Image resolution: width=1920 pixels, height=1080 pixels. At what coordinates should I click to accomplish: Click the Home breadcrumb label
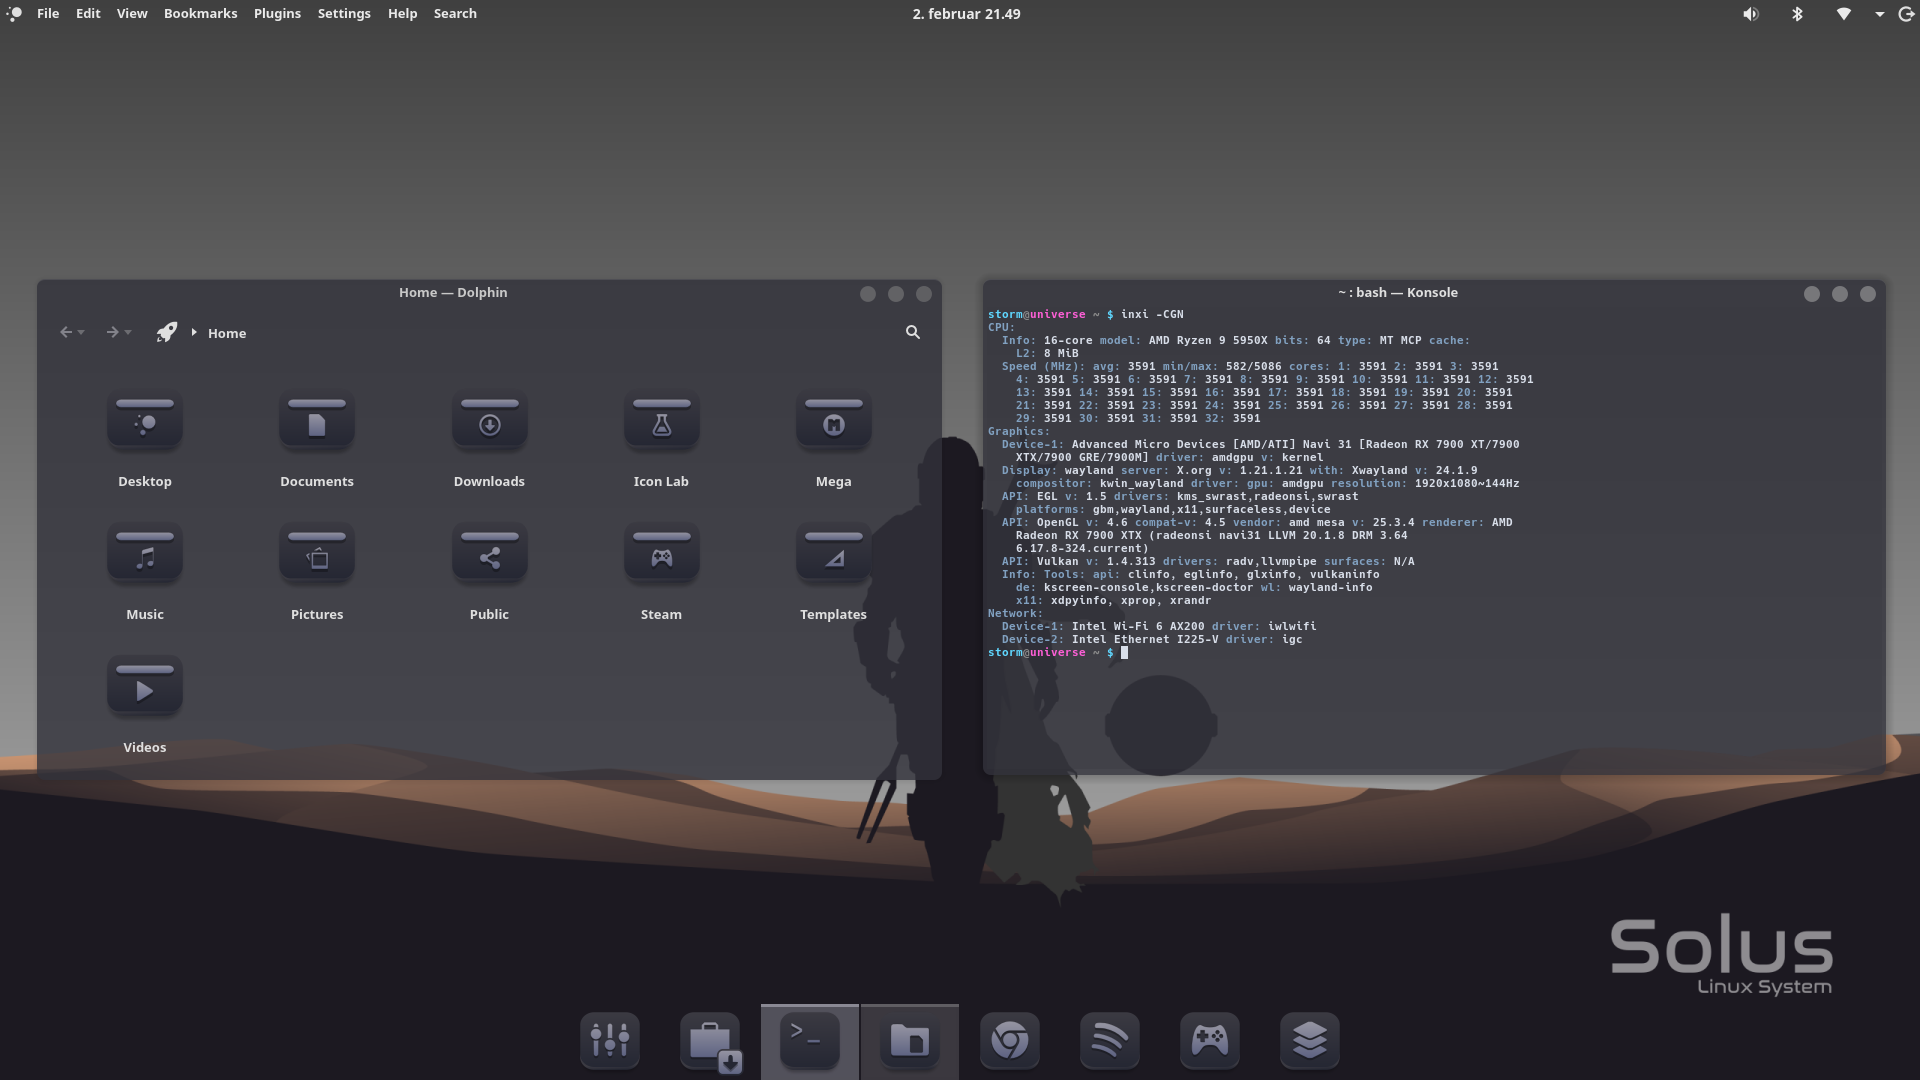click(226, 333)
